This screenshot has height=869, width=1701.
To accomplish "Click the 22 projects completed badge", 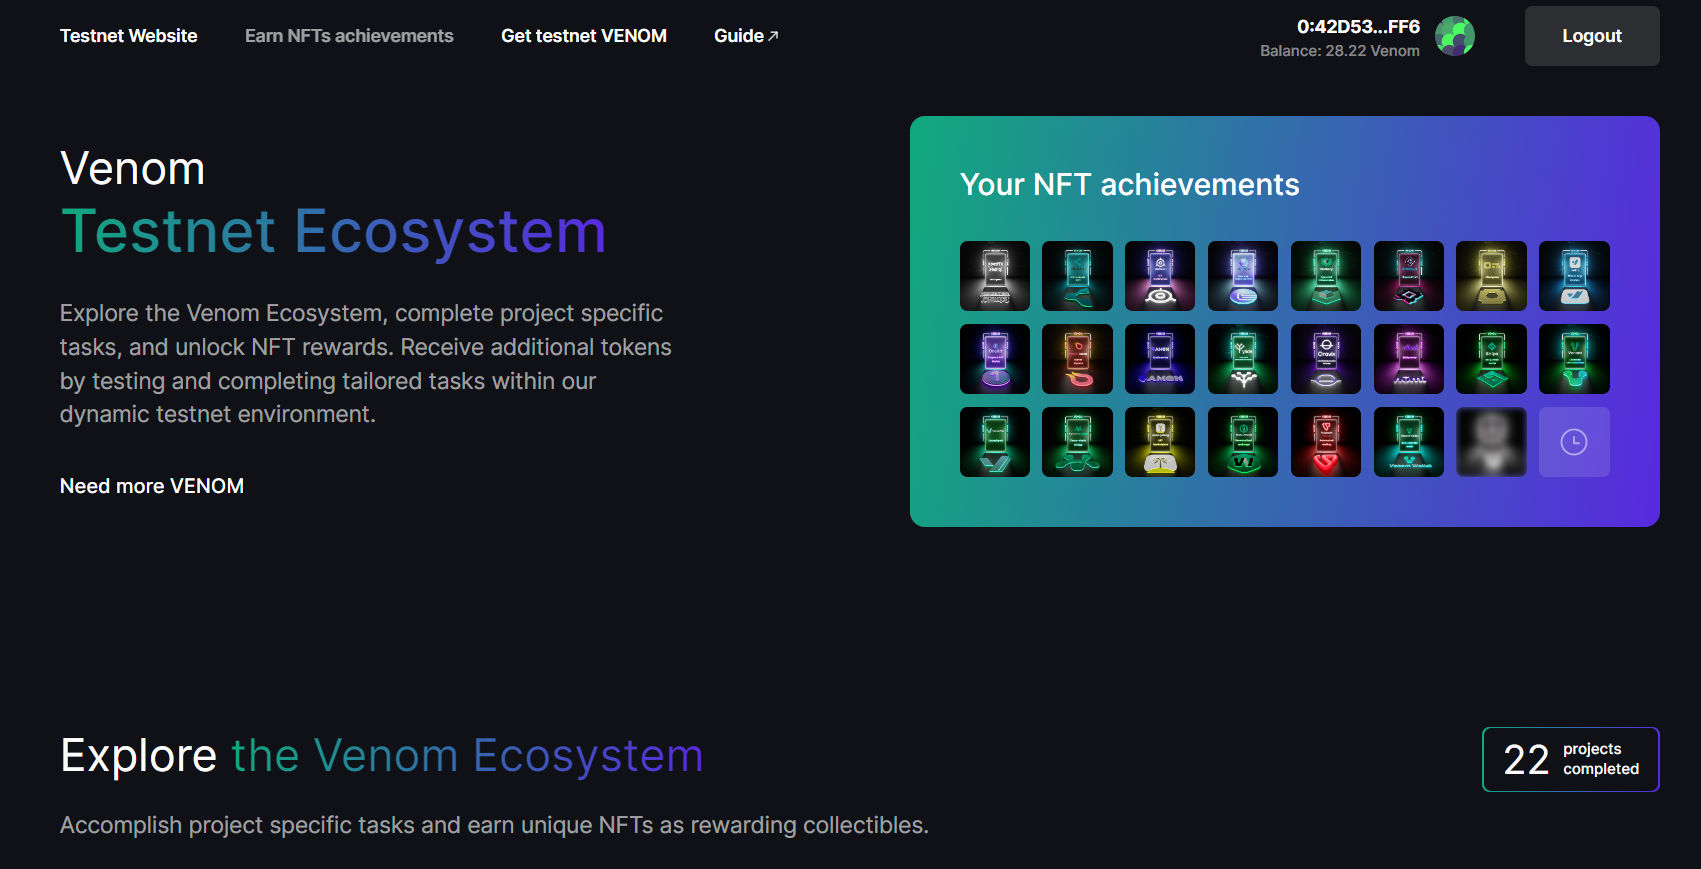I will click(x=1570, y=759).
